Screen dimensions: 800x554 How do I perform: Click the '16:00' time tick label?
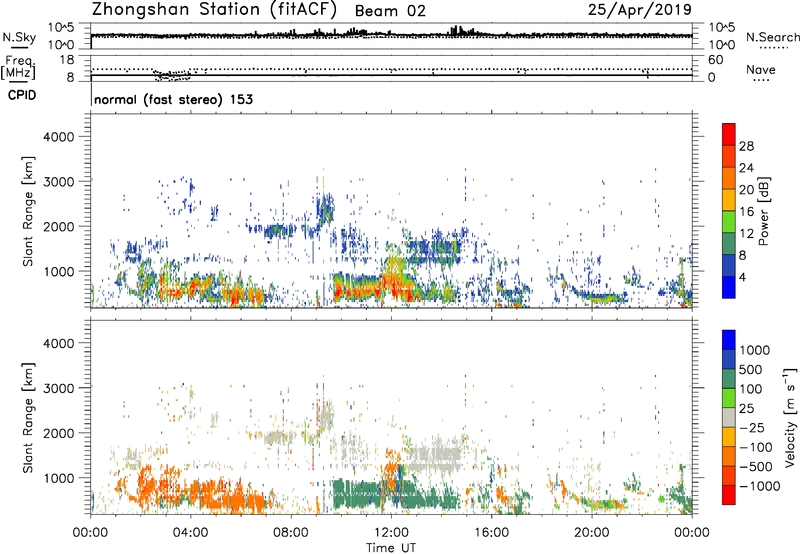pyautogui.click(x=491, y=533)
